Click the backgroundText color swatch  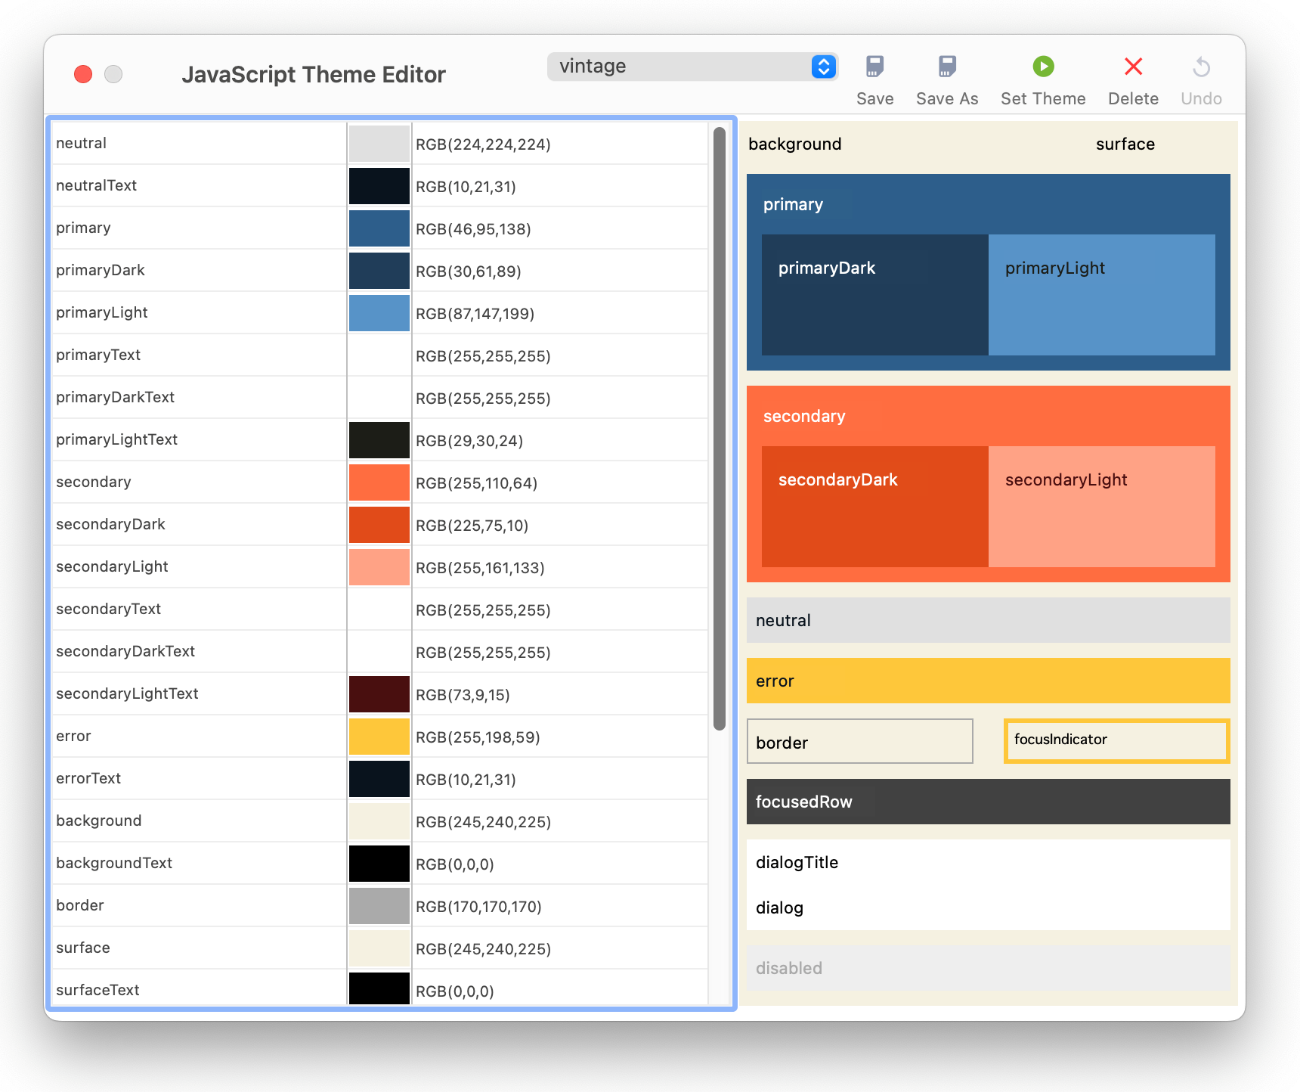[379, 863]
